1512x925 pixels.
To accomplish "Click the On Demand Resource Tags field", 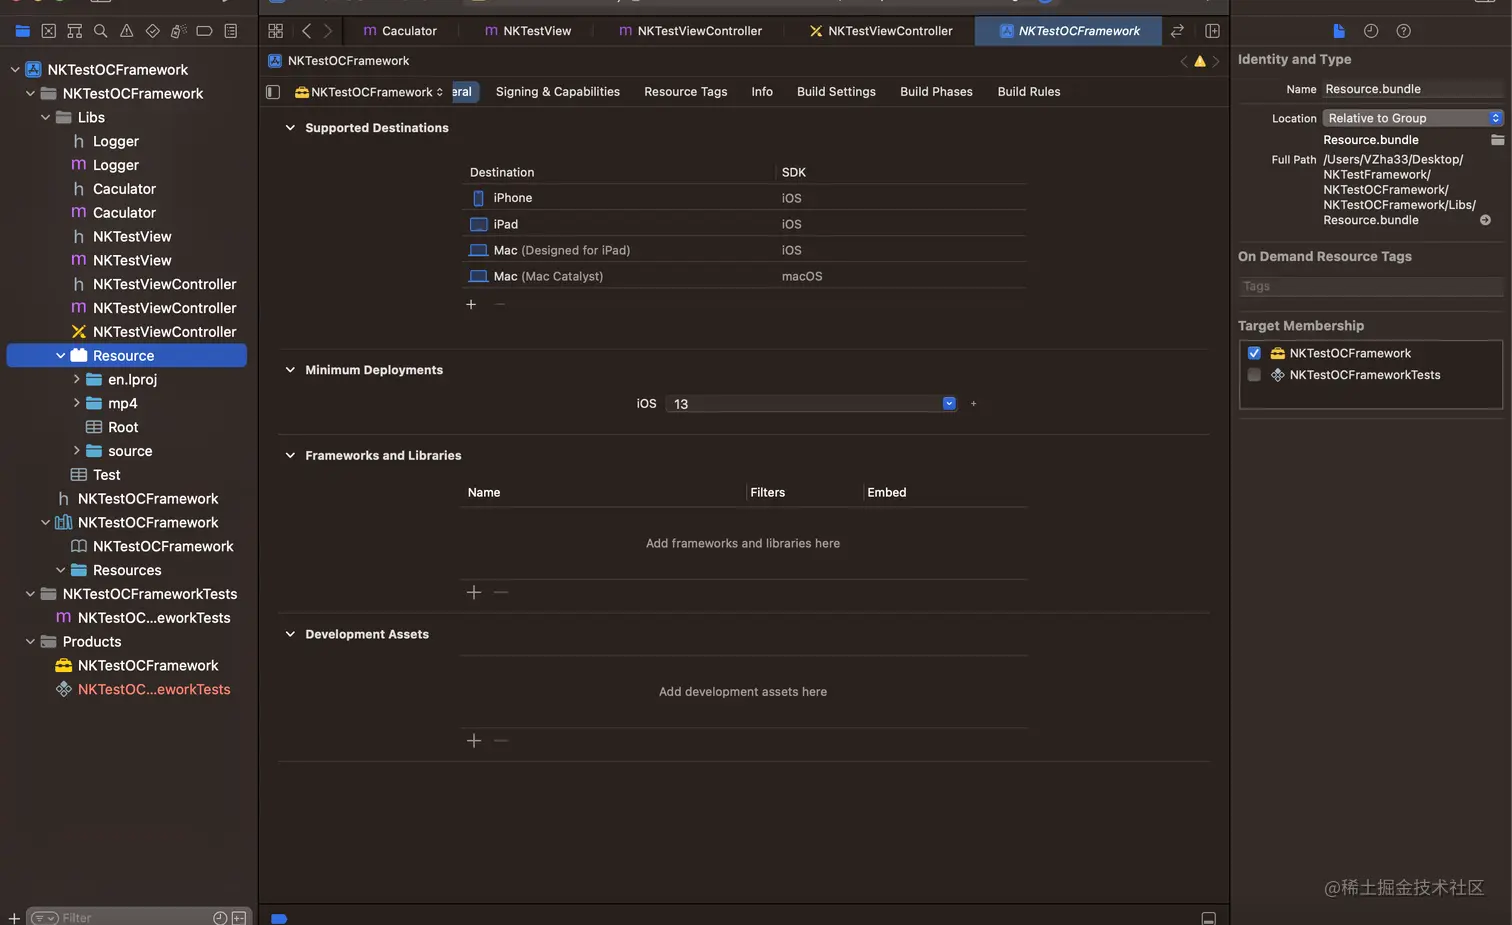I will tap(1371, 287).
